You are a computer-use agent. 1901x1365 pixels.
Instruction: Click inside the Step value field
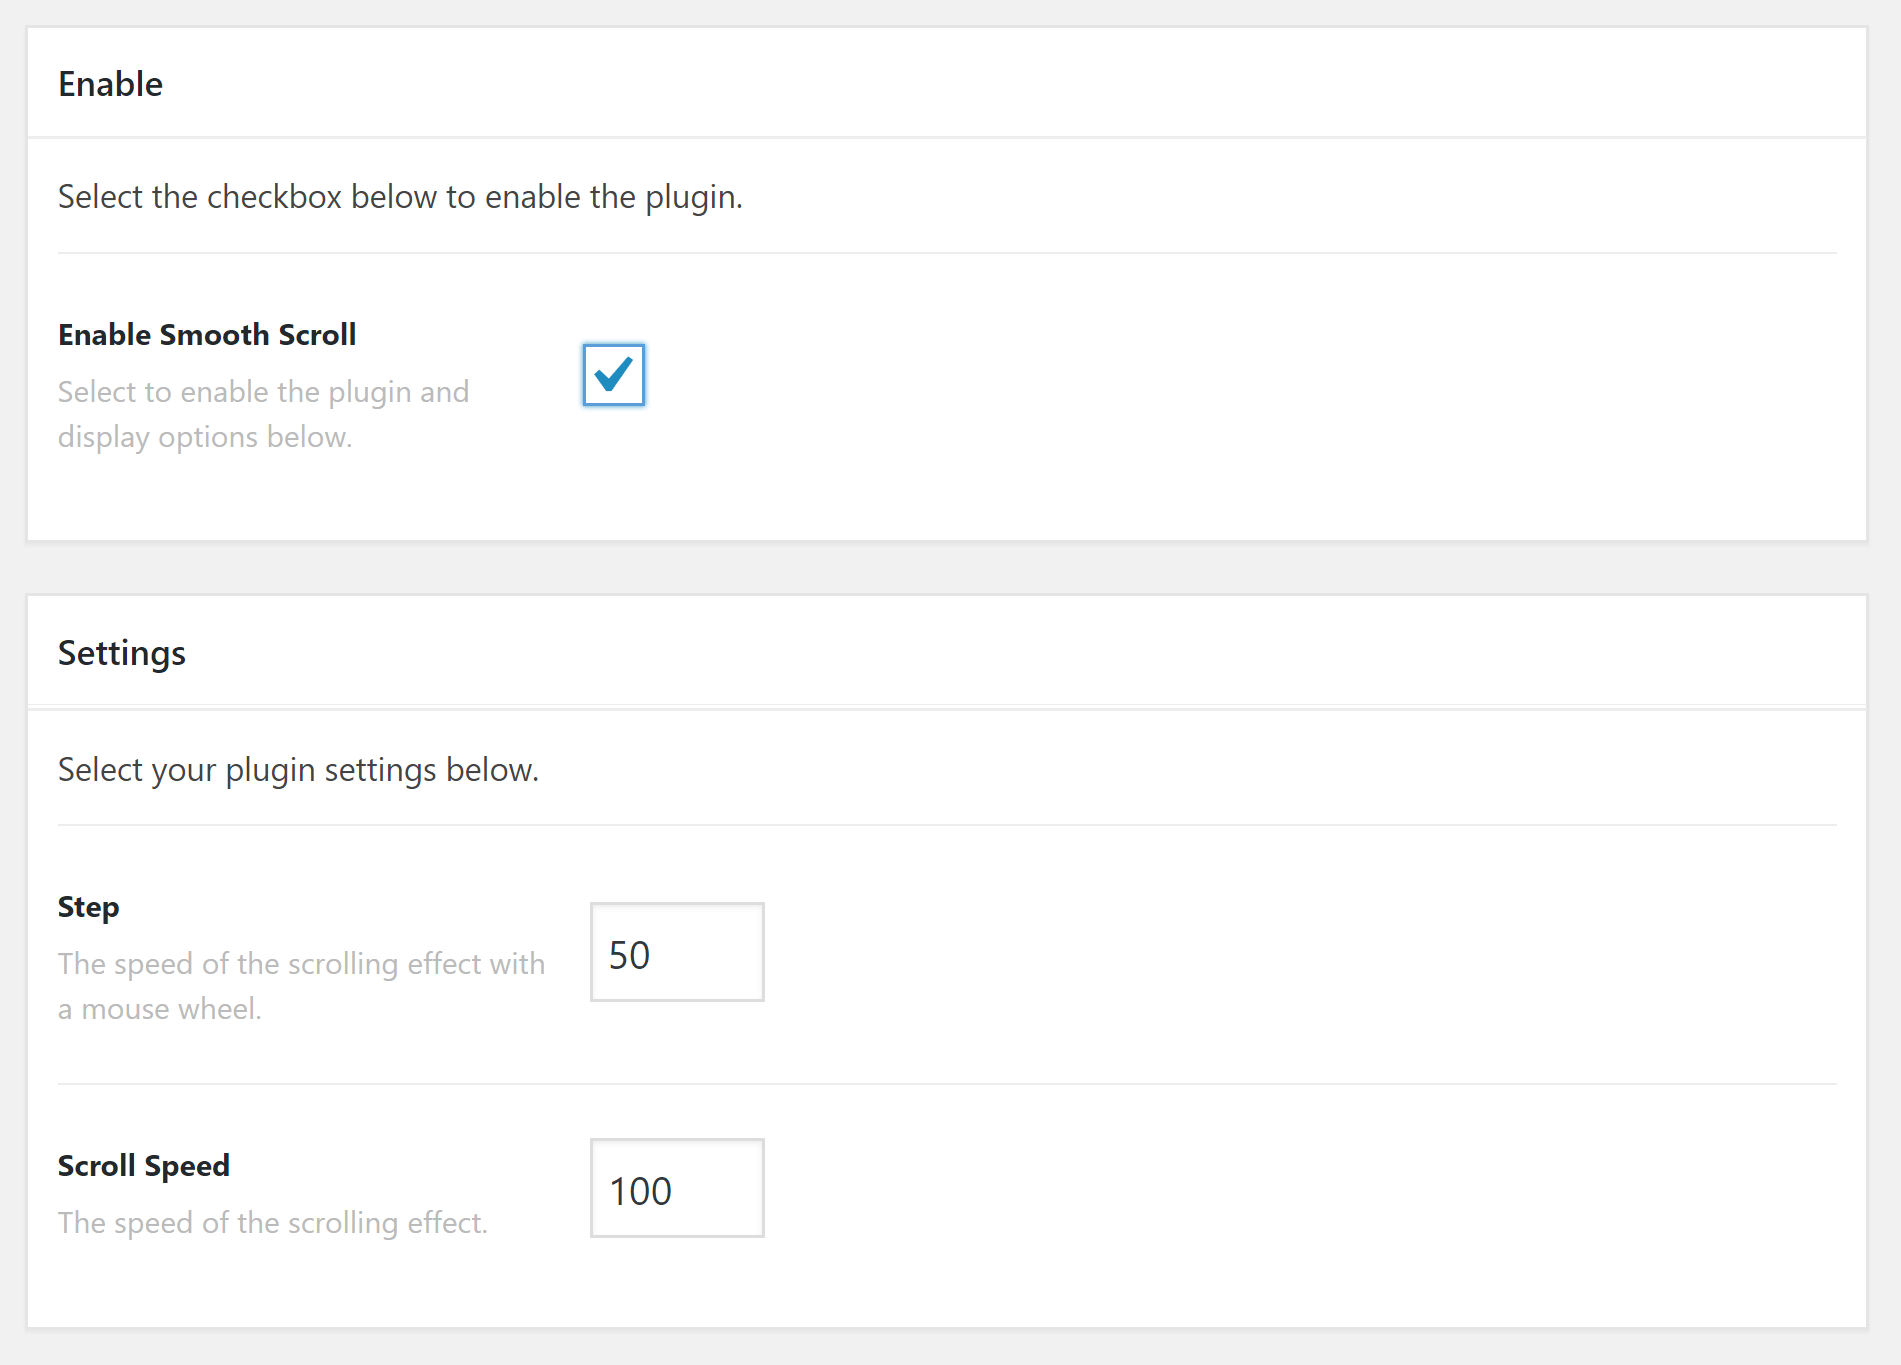[x=676, y=952]
